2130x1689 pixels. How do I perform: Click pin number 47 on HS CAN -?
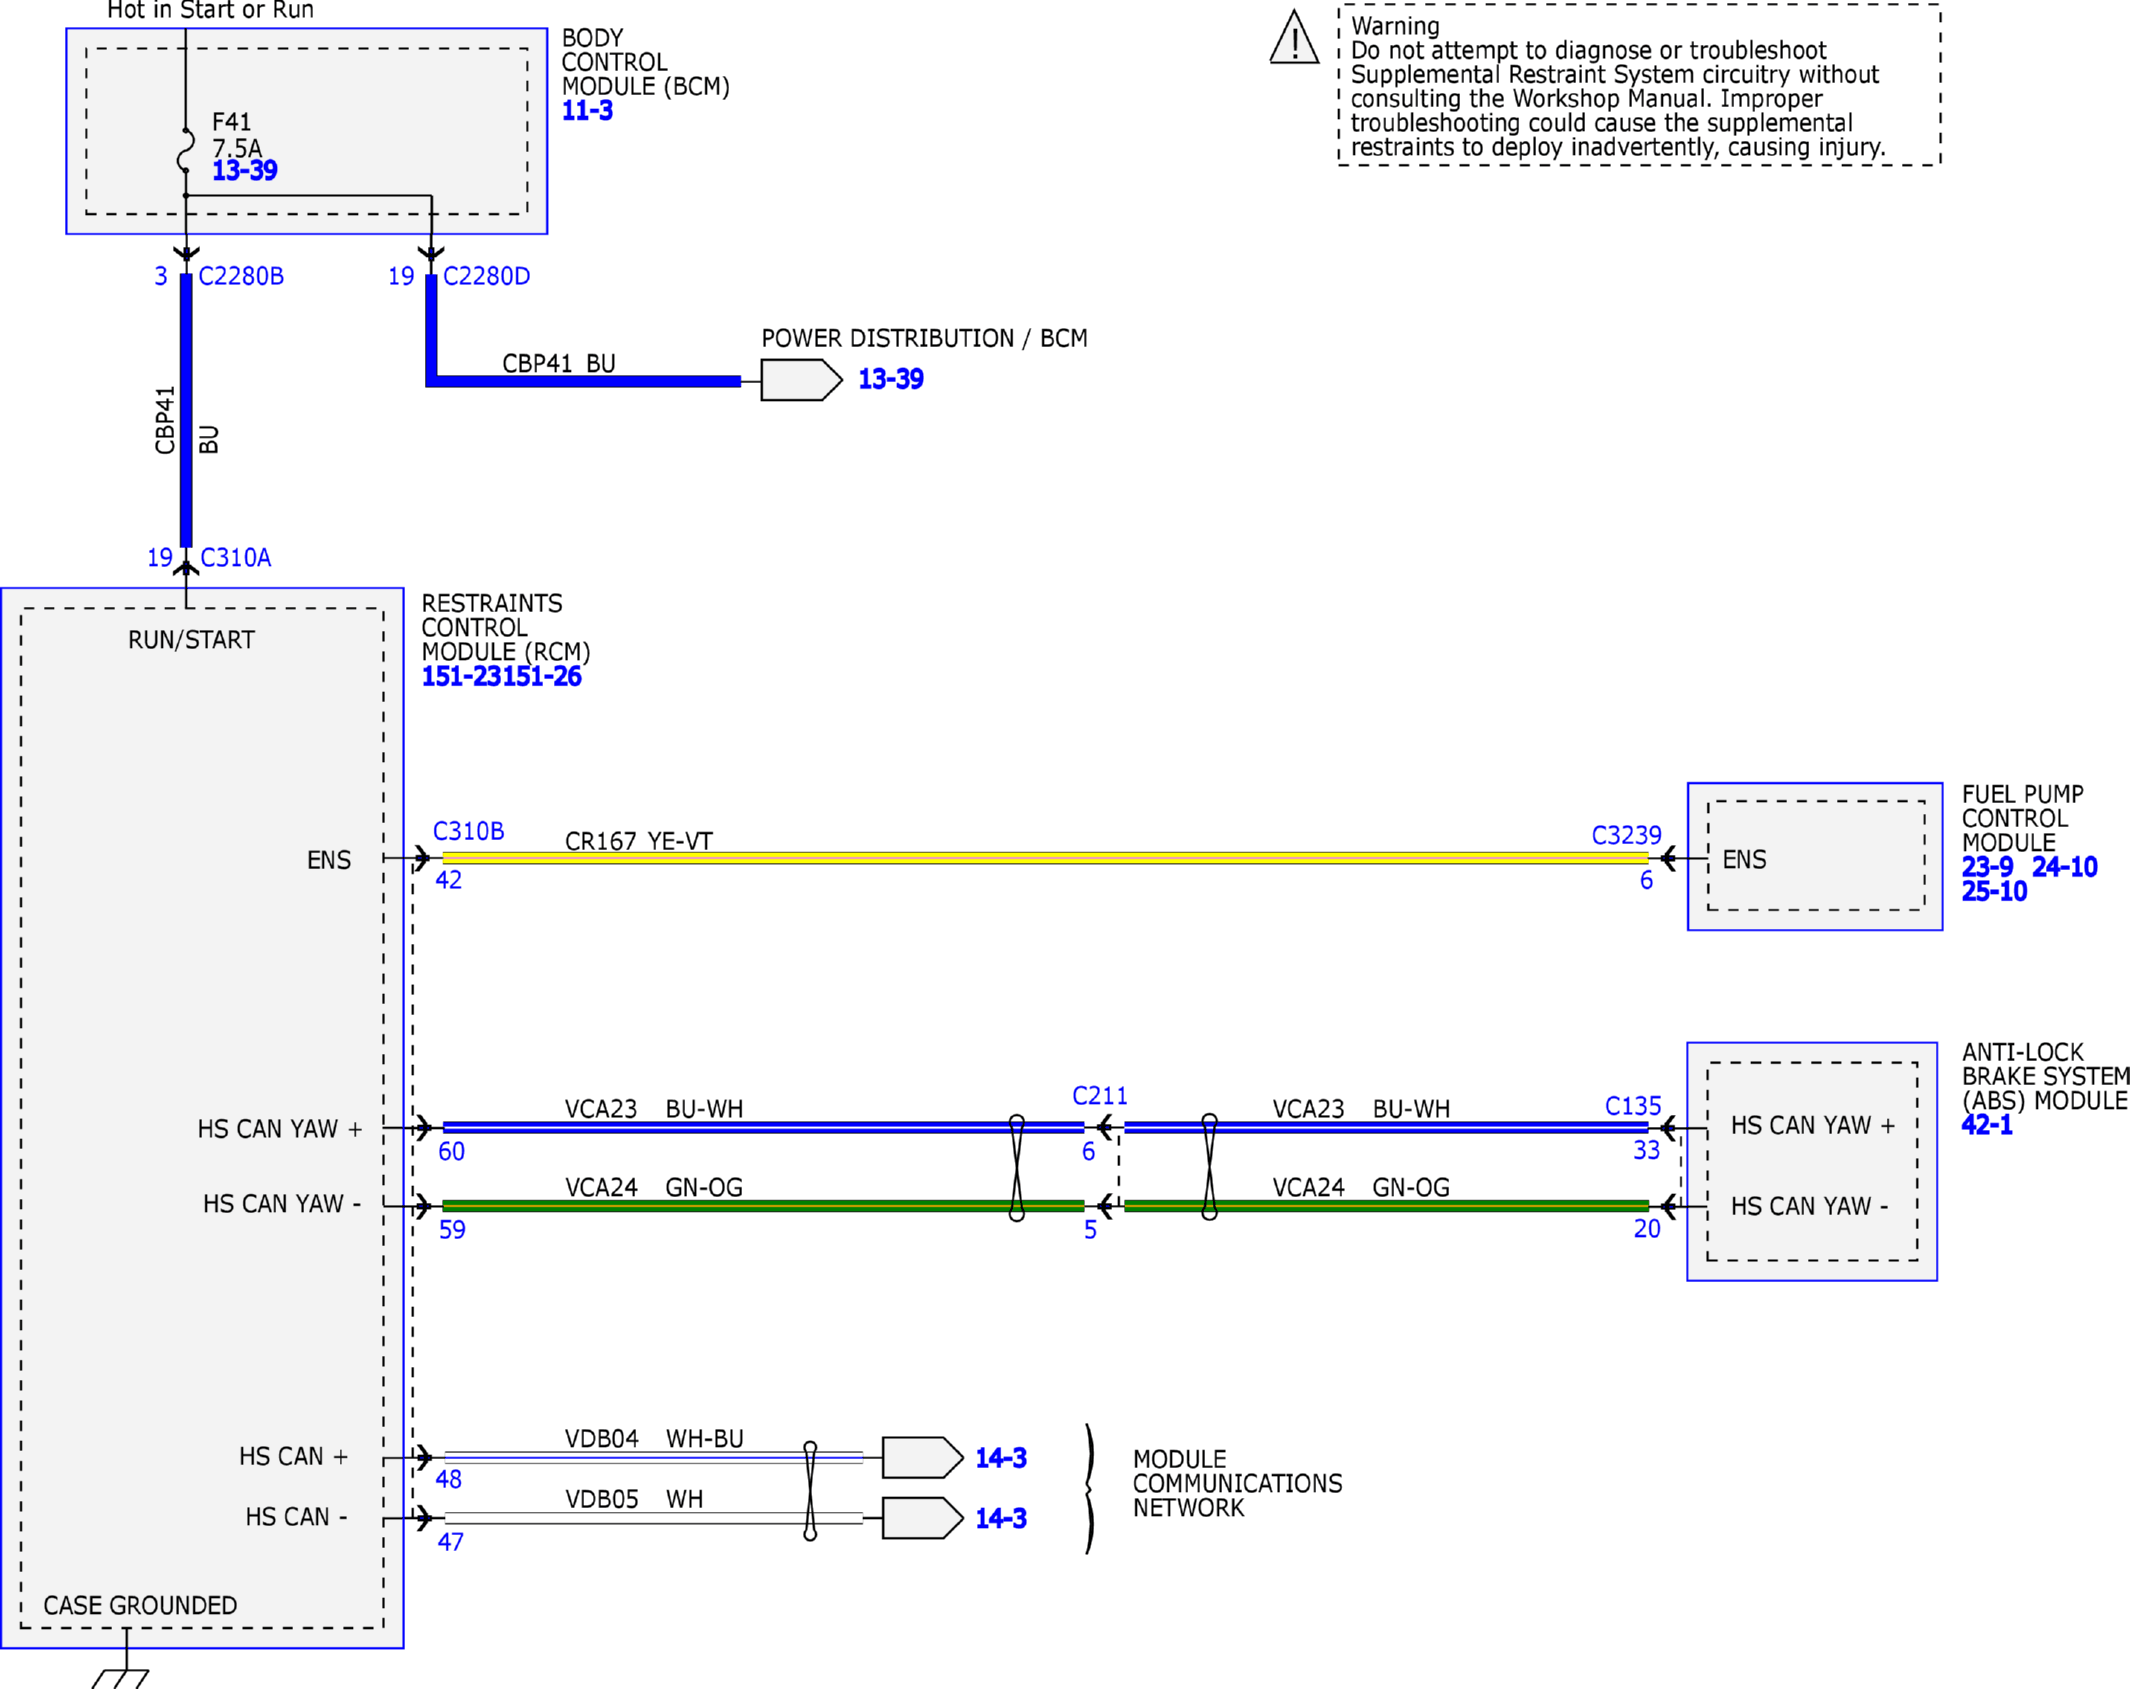[x=451, y=1543]
